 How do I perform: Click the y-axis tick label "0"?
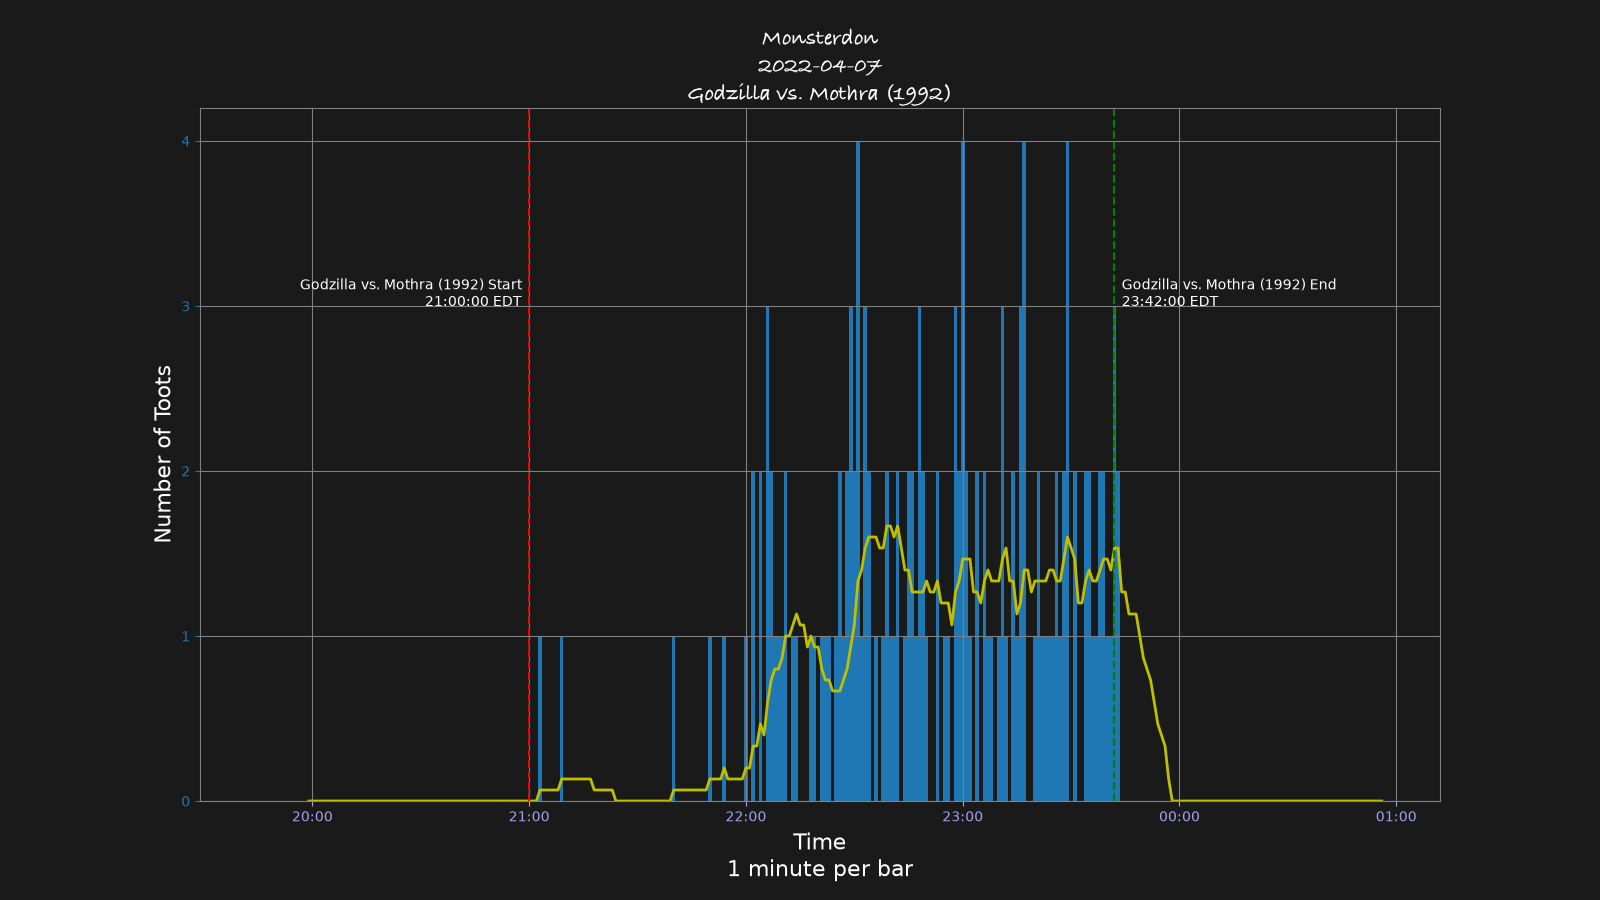click(185, 801)
